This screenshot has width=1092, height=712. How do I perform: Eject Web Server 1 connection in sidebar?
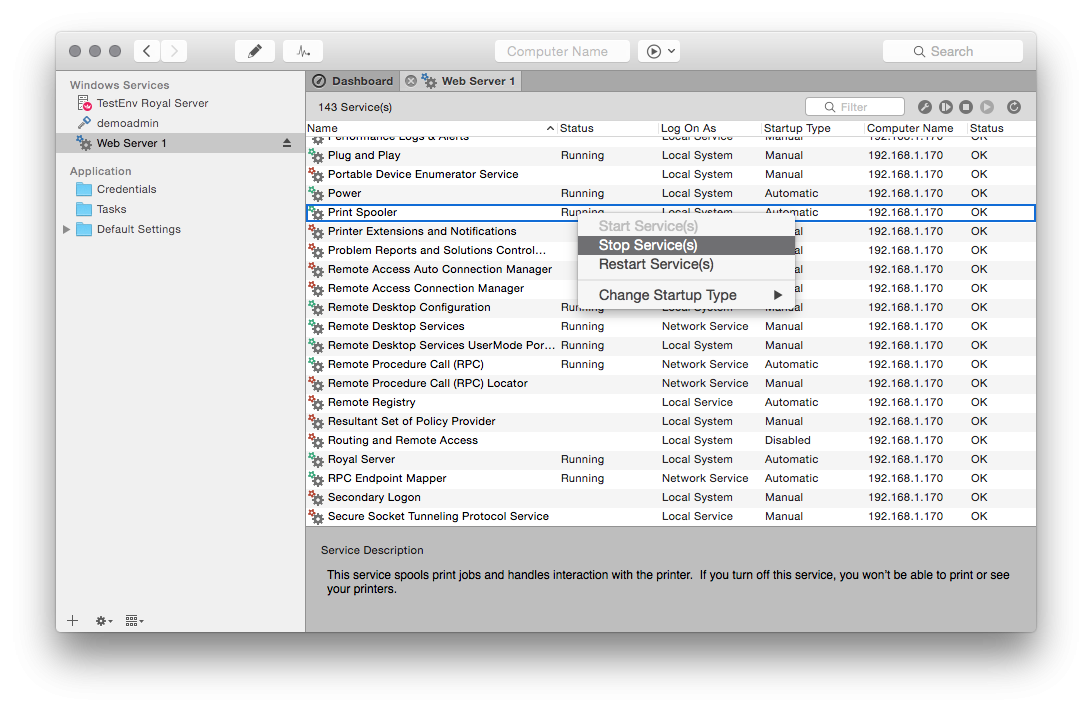287,143
